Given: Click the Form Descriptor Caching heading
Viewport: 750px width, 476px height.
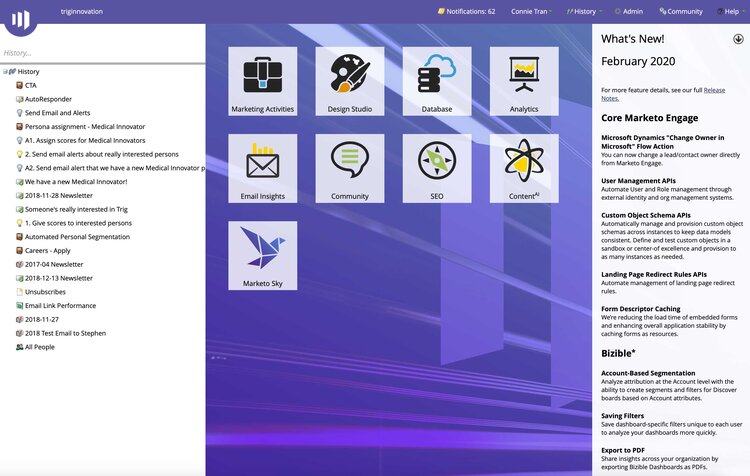Looking at the screenshot, I should point(640,309).
